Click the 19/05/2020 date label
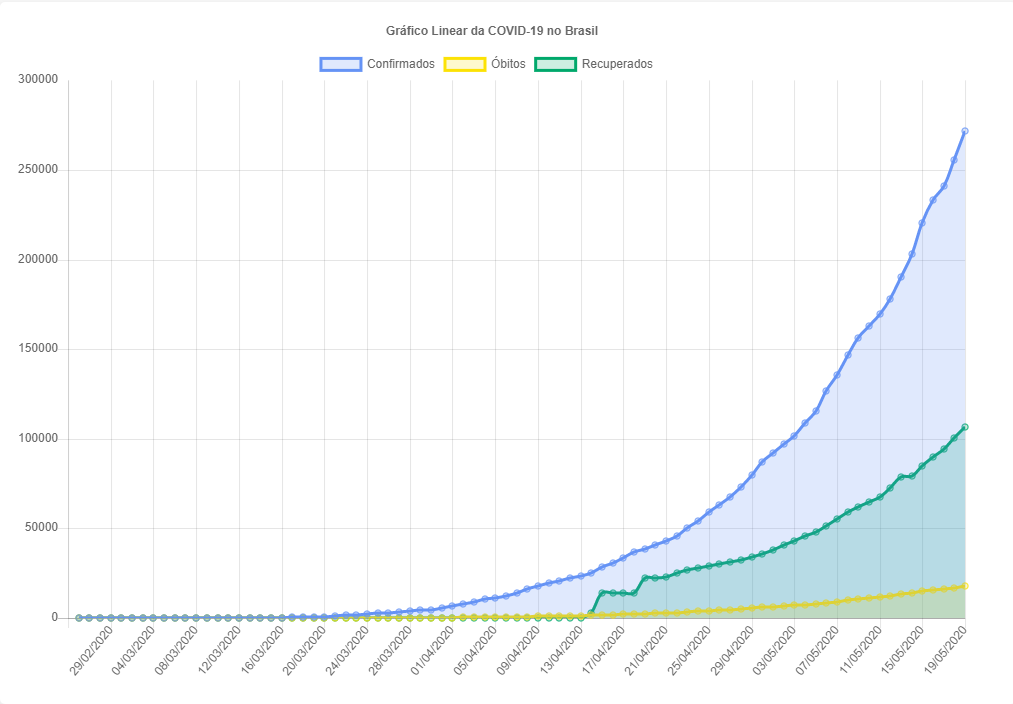 (945, 650)
